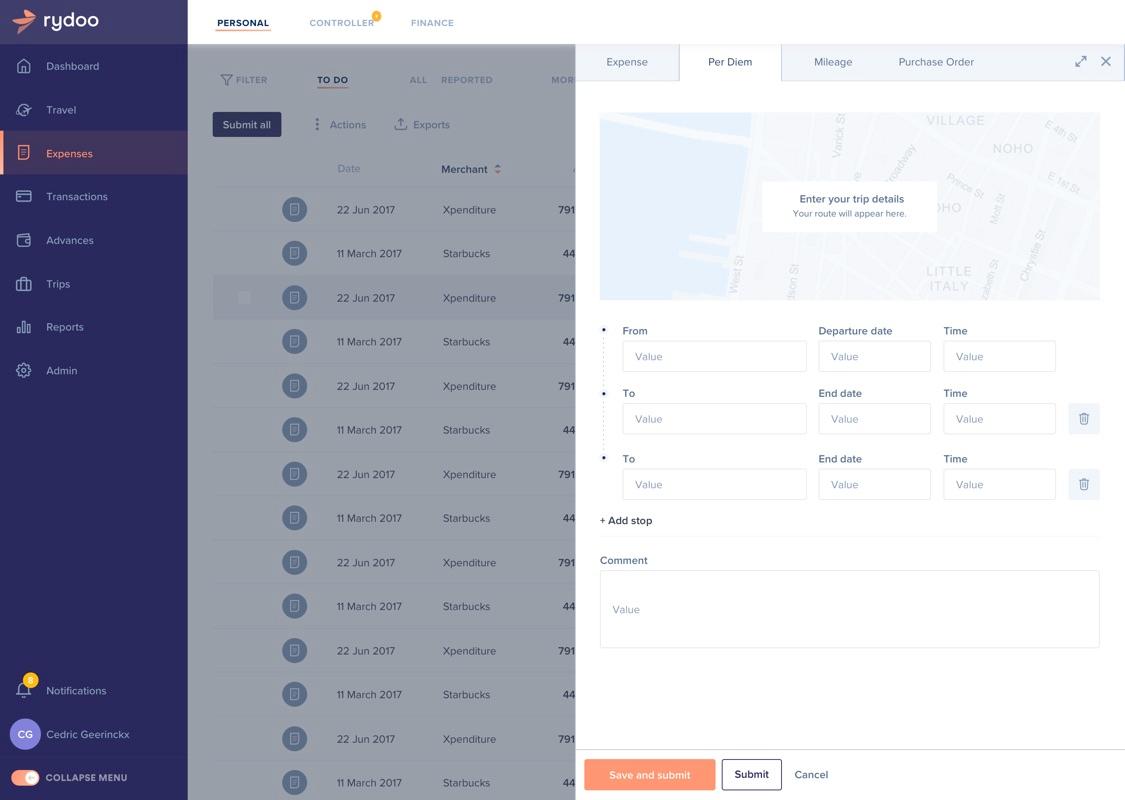The height and width of the screenshot is (800, 1125).
Task: Click the Travel plane icon
Action: (x=24, y=110)
